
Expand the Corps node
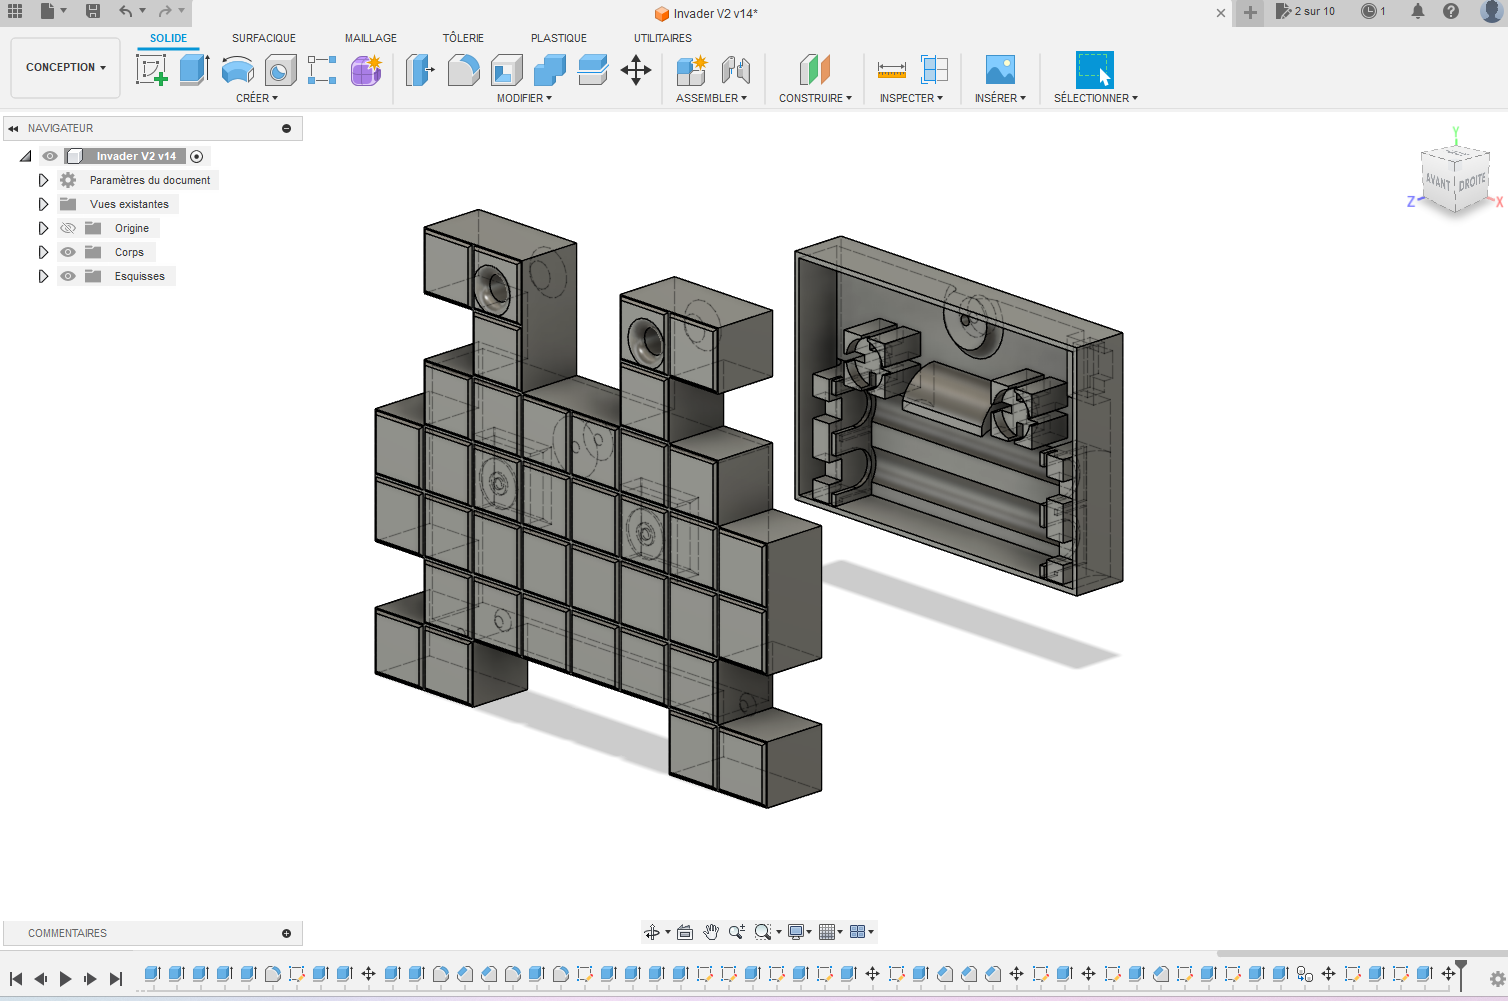click(43, 252)
